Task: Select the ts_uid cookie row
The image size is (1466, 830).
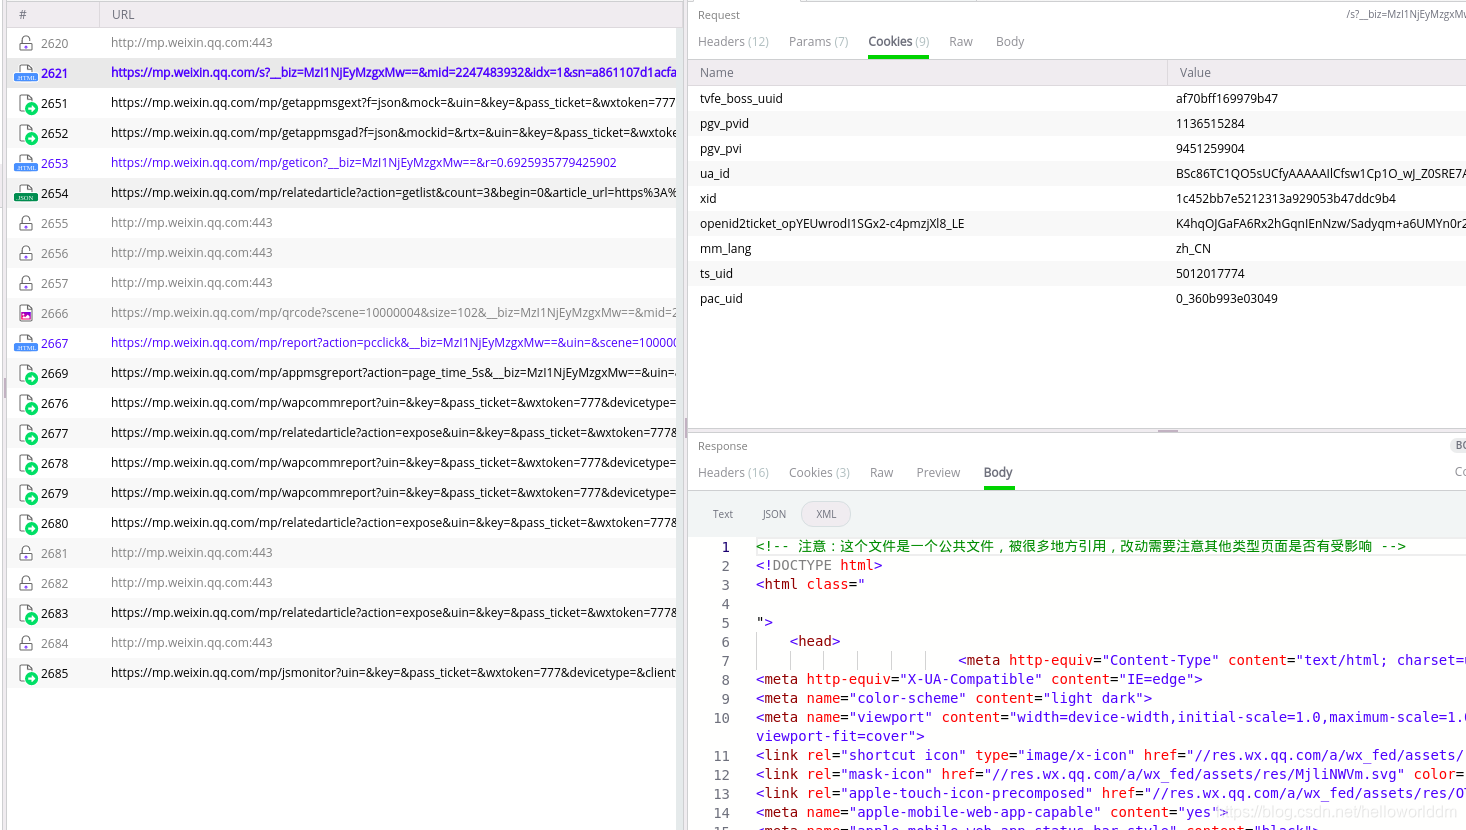Action: pyautogui.click(x=1077, y=274)
